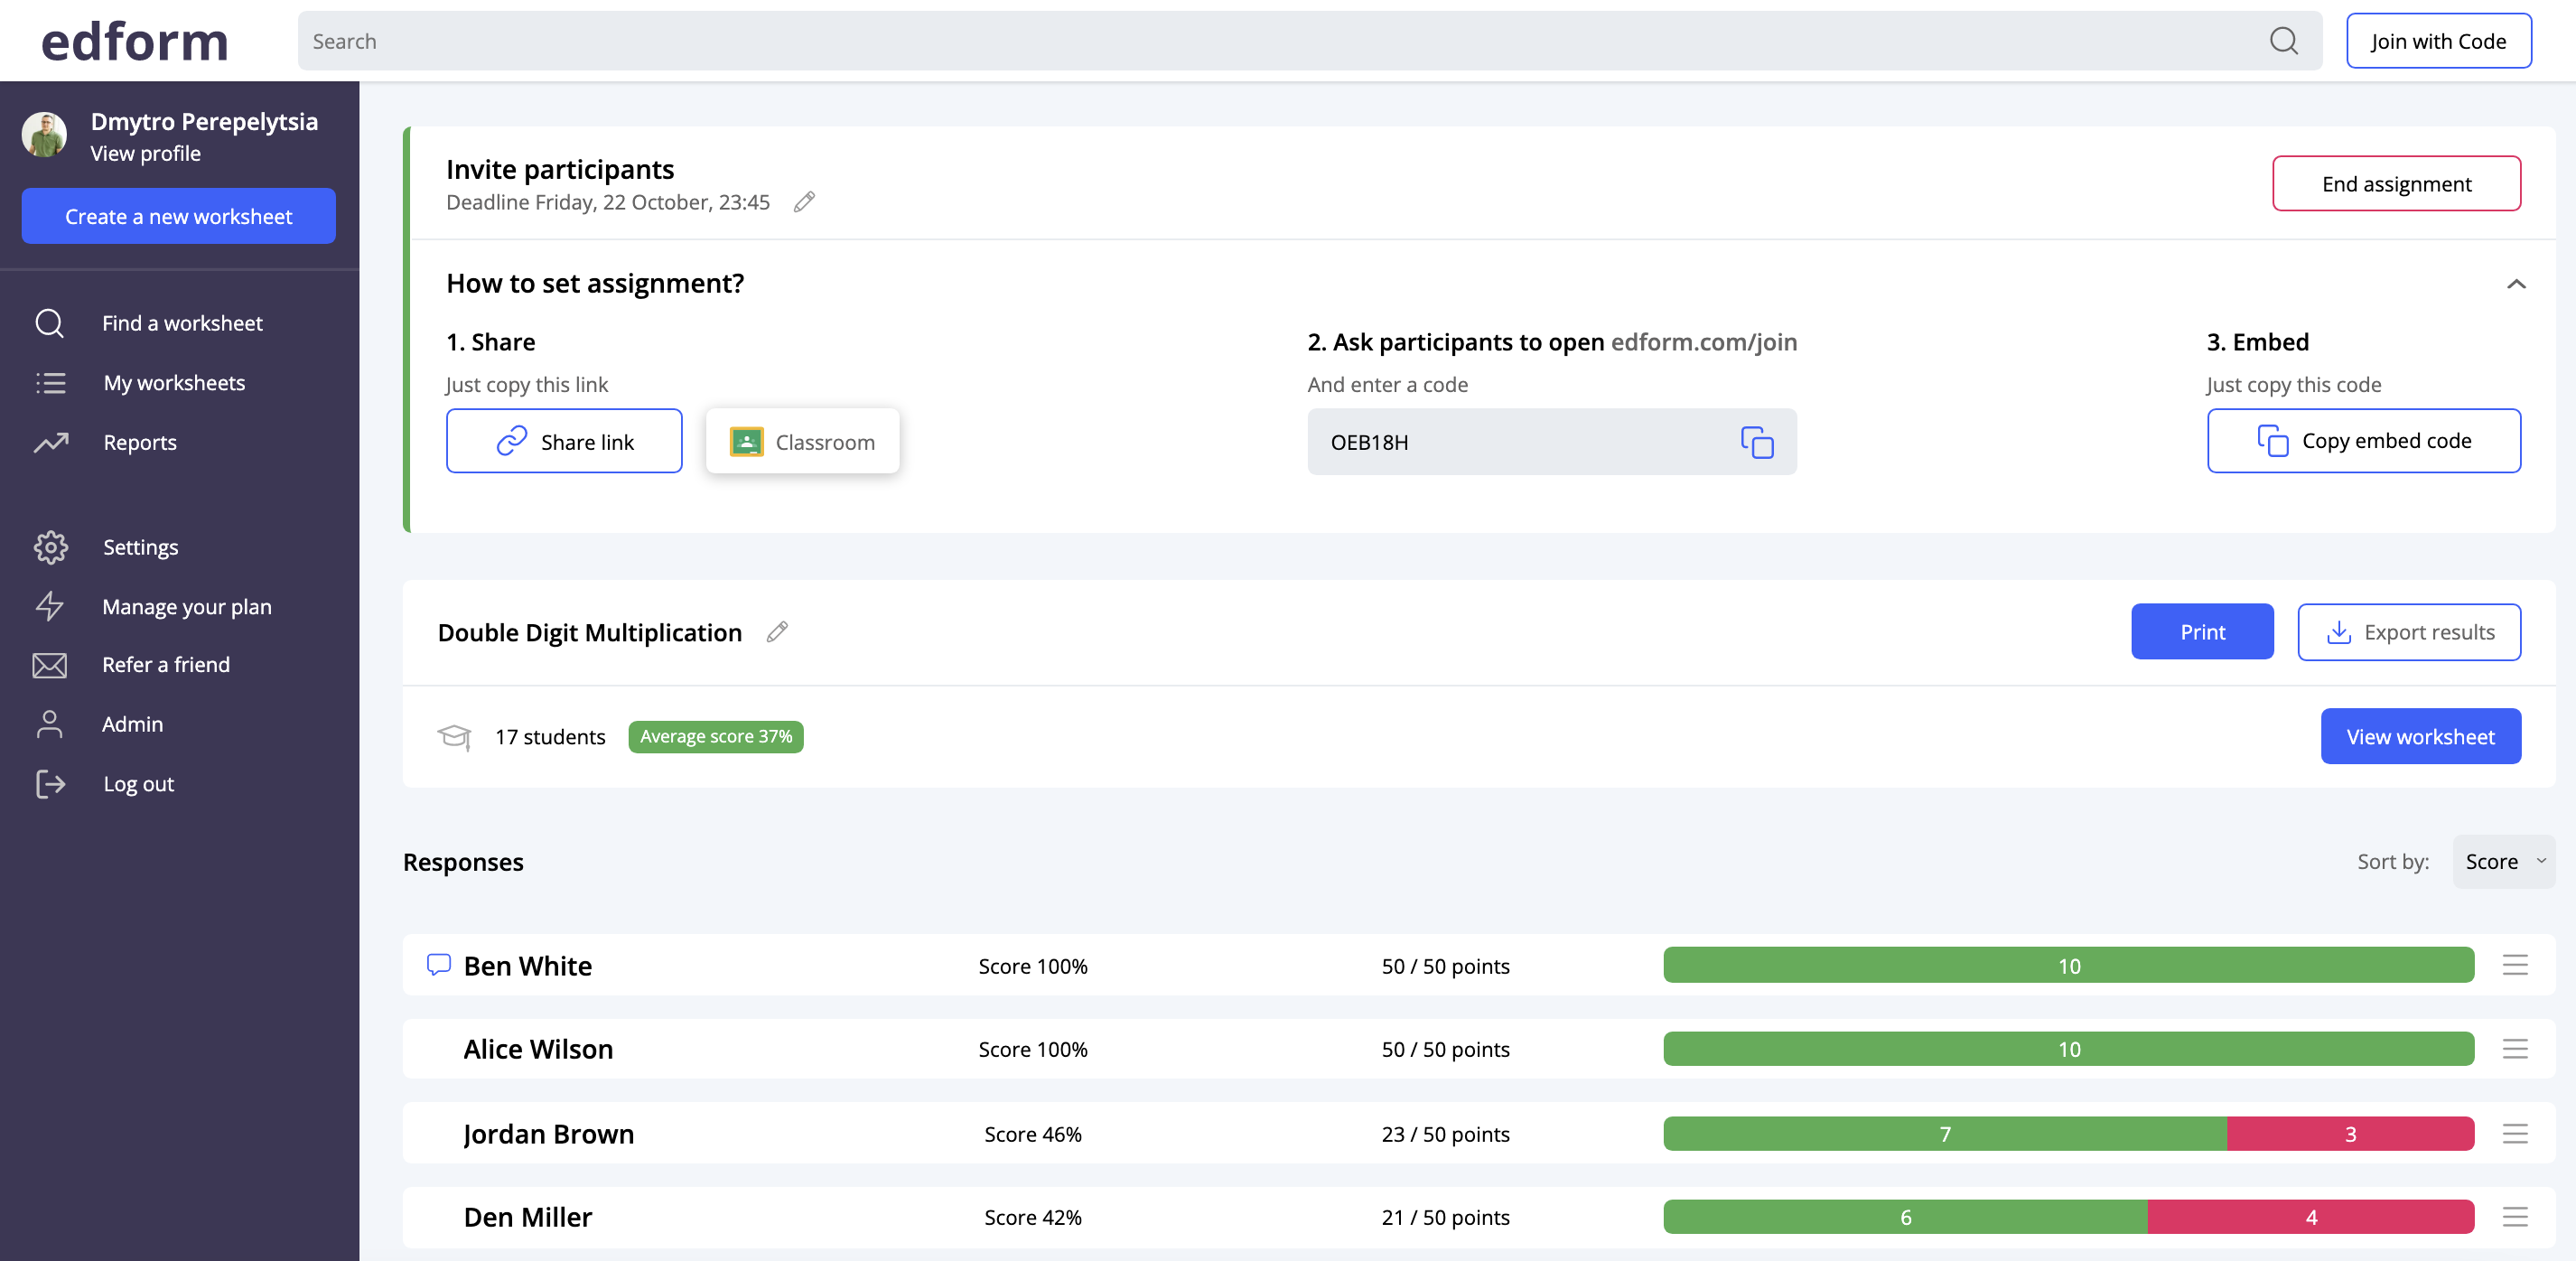2576x1261 pixels.
Task: Open Jordan Brown's response
Action: [549, 1134]
